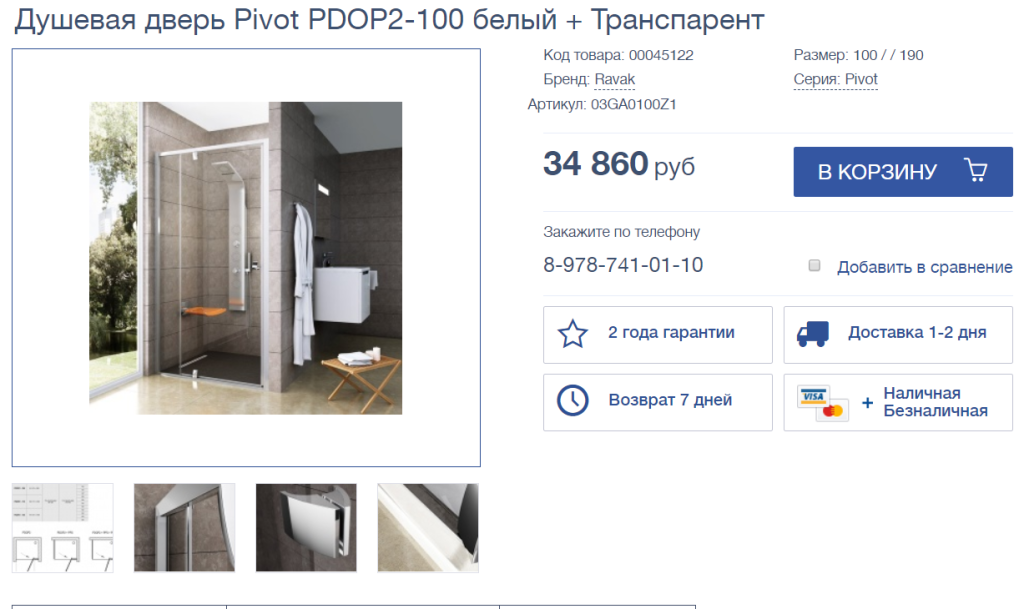Click the phone number 8-978-741-01-10
The image size is (1024, 609).
click(623, 265)
